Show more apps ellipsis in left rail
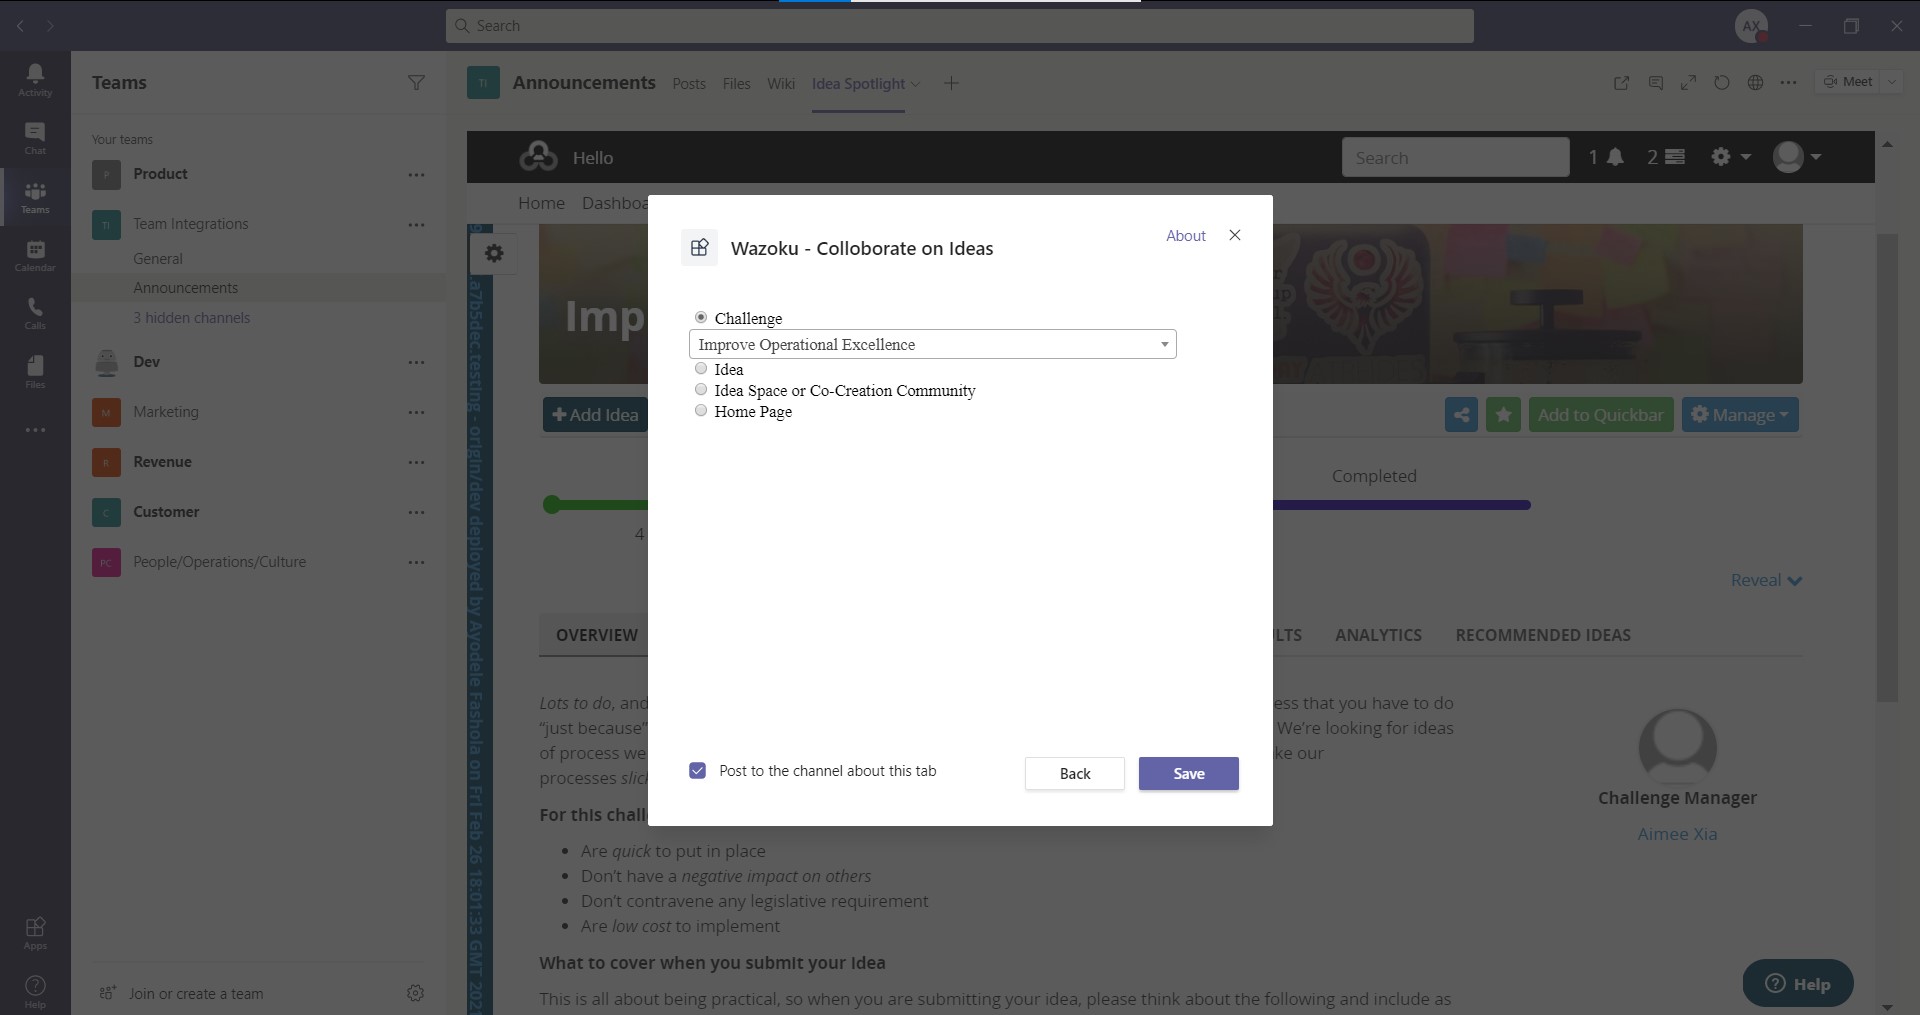1920x1015 pixels. (x=35, y=430)
